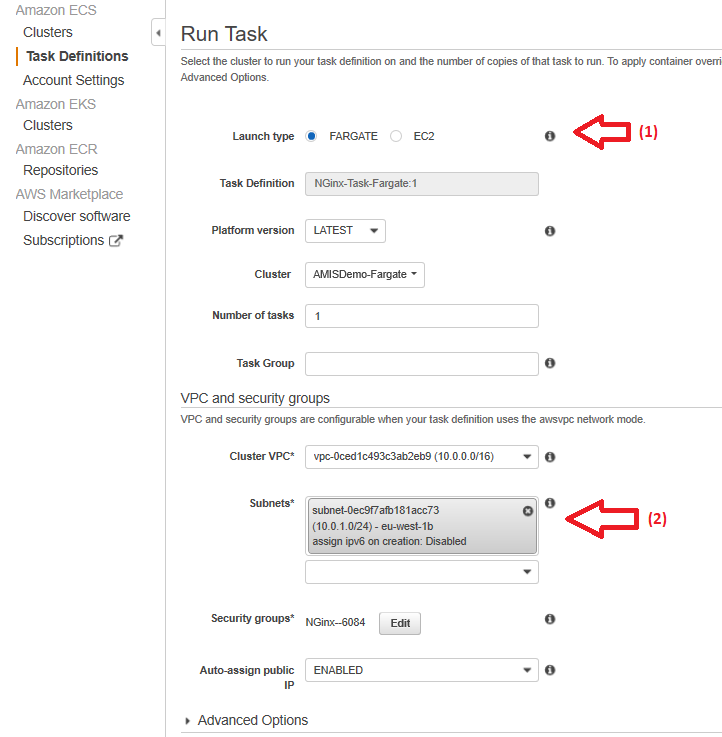This screenshot has height=737, width=722.
Task: Click the Task Group info icon
Action: point(550,364)
